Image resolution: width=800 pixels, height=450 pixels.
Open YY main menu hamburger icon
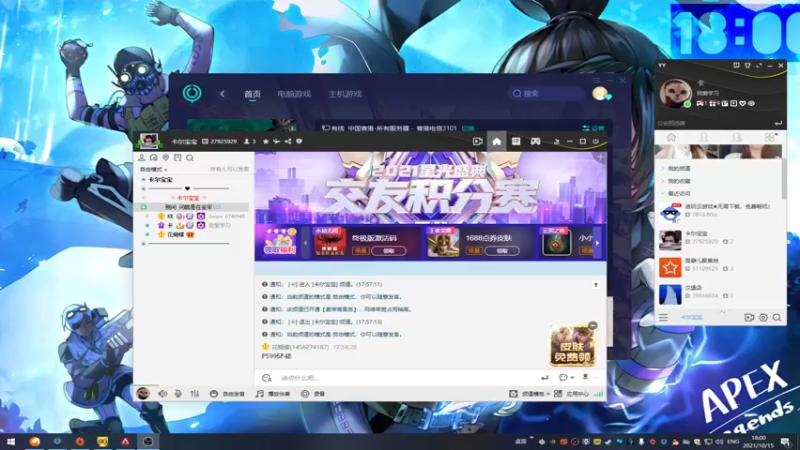663,317
